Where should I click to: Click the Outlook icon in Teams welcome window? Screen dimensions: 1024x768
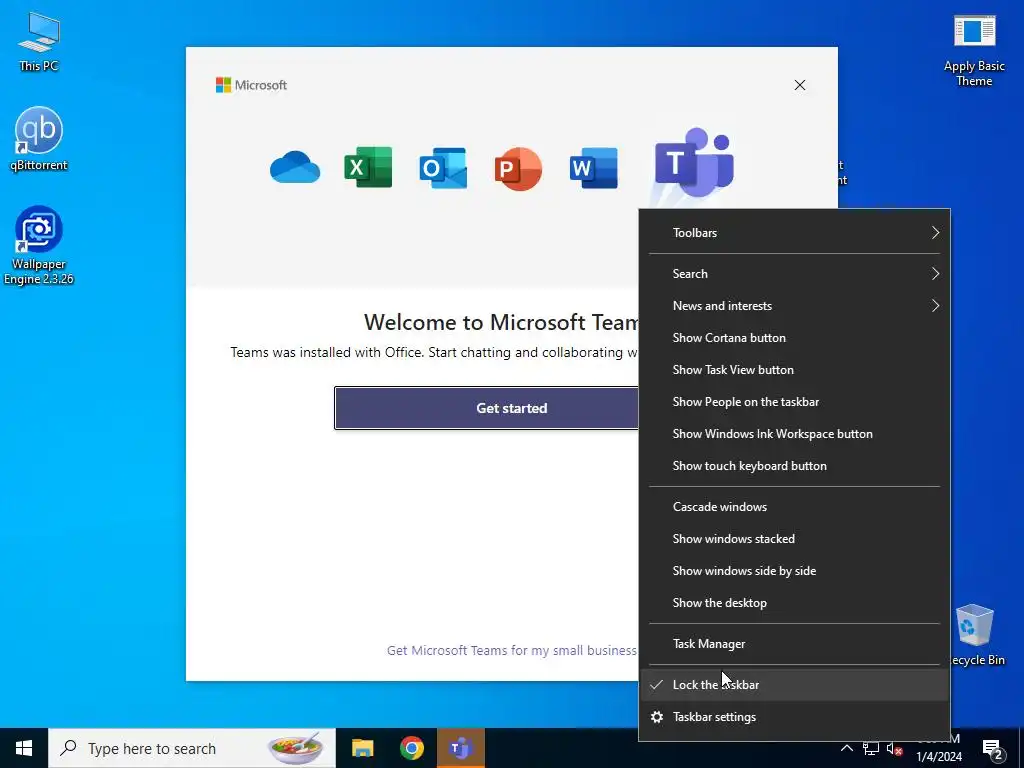(443, 168)
